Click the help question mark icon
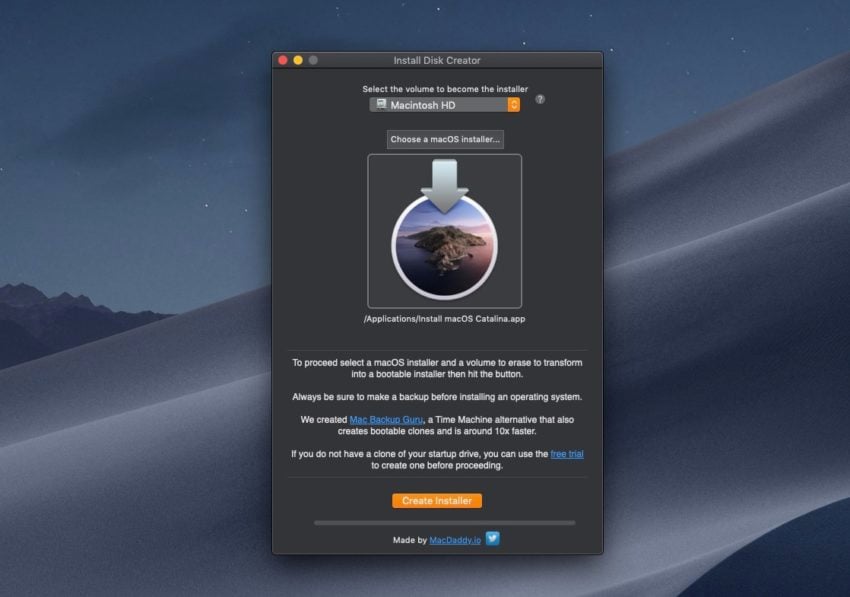Viewport: 850px width, 597px height. [x=540, y=99]
